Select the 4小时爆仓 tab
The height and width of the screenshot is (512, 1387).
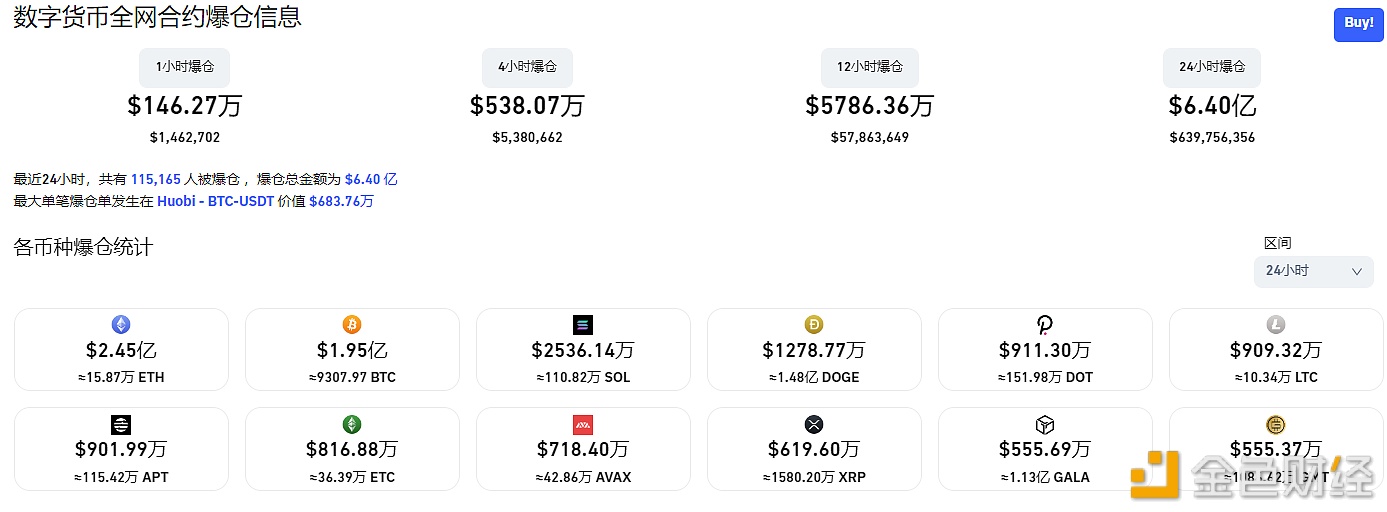[x=527, y=67]
